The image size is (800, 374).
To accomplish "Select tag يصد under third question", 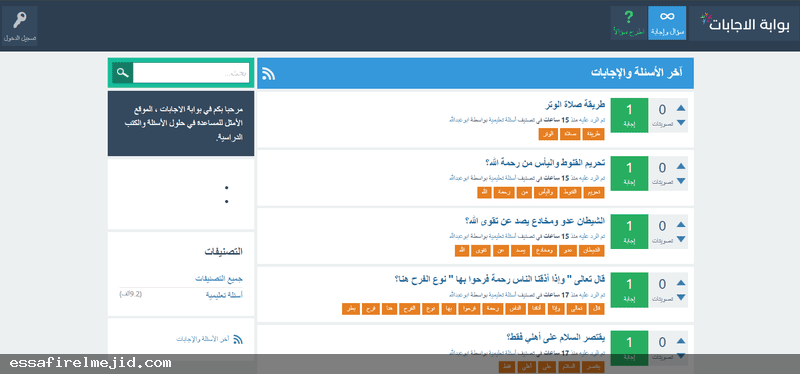I will [519, 251].
